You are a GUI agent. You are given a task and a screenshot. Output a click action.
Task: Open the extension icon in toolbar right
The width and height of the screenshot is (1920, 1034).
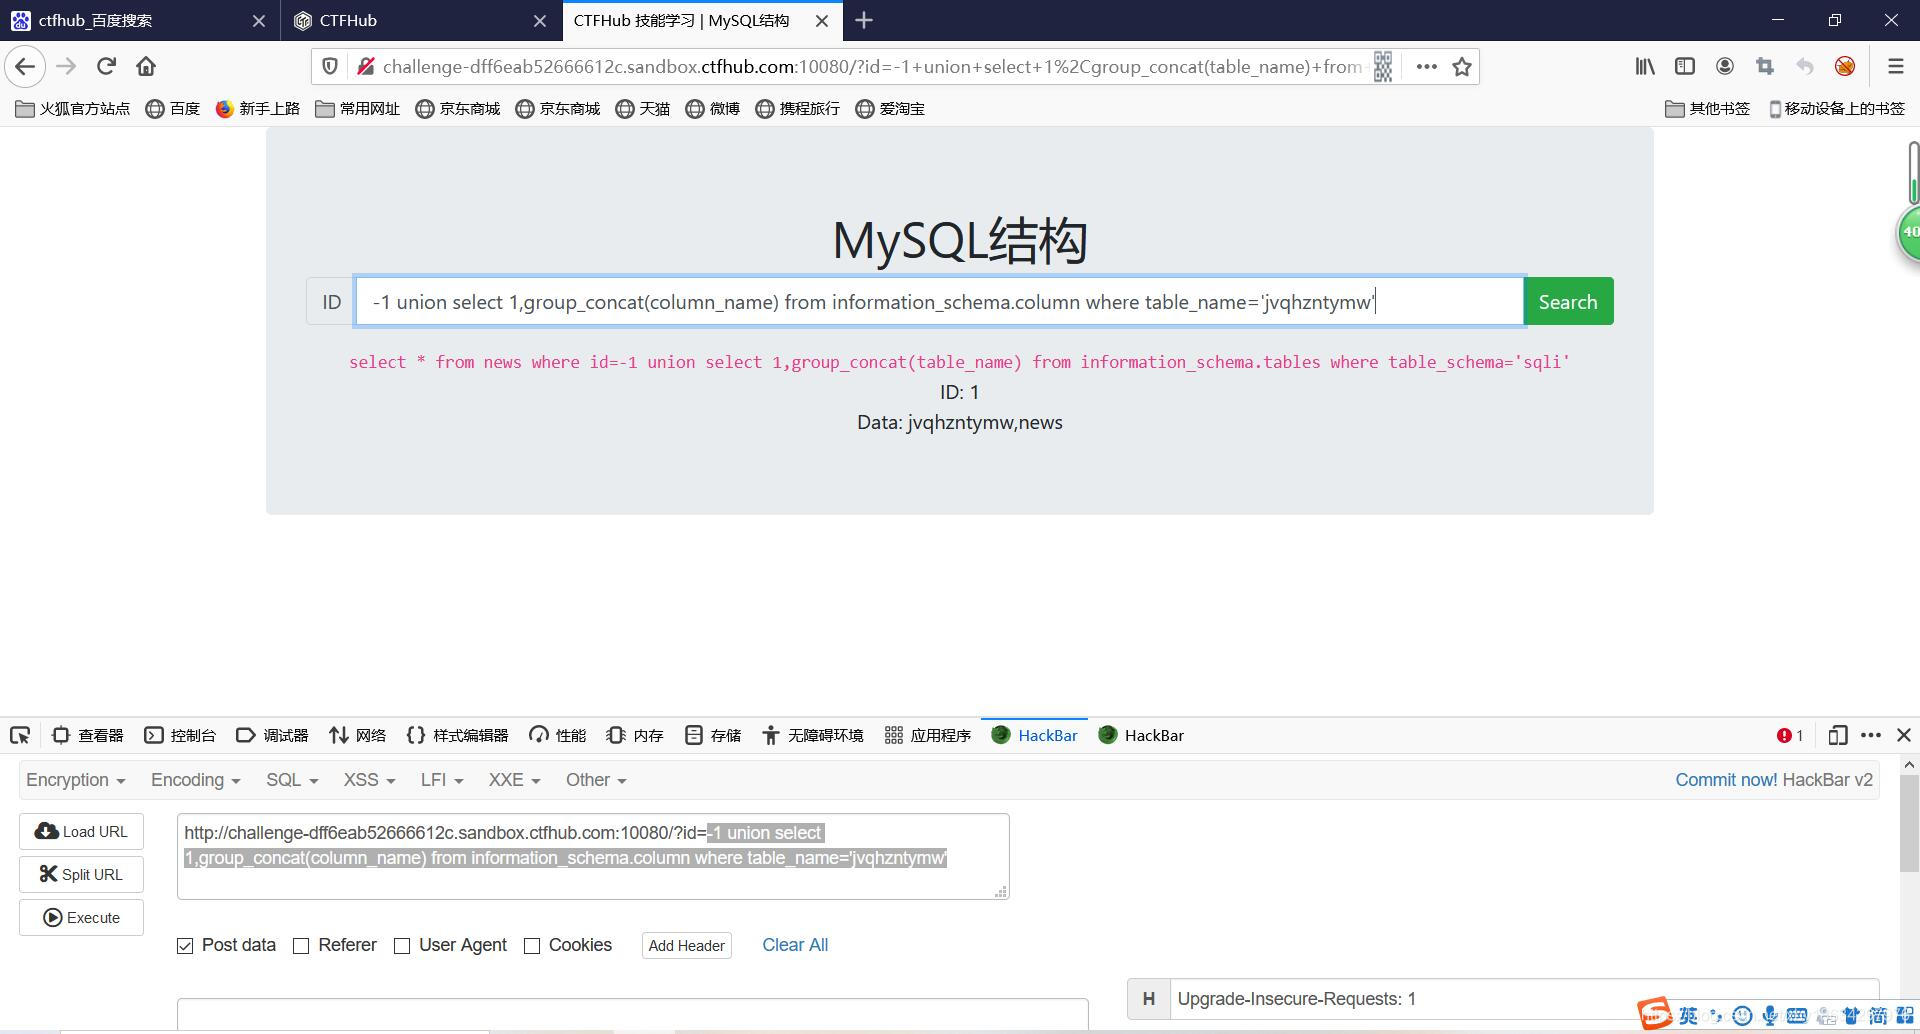click(x=1845, y=67)
